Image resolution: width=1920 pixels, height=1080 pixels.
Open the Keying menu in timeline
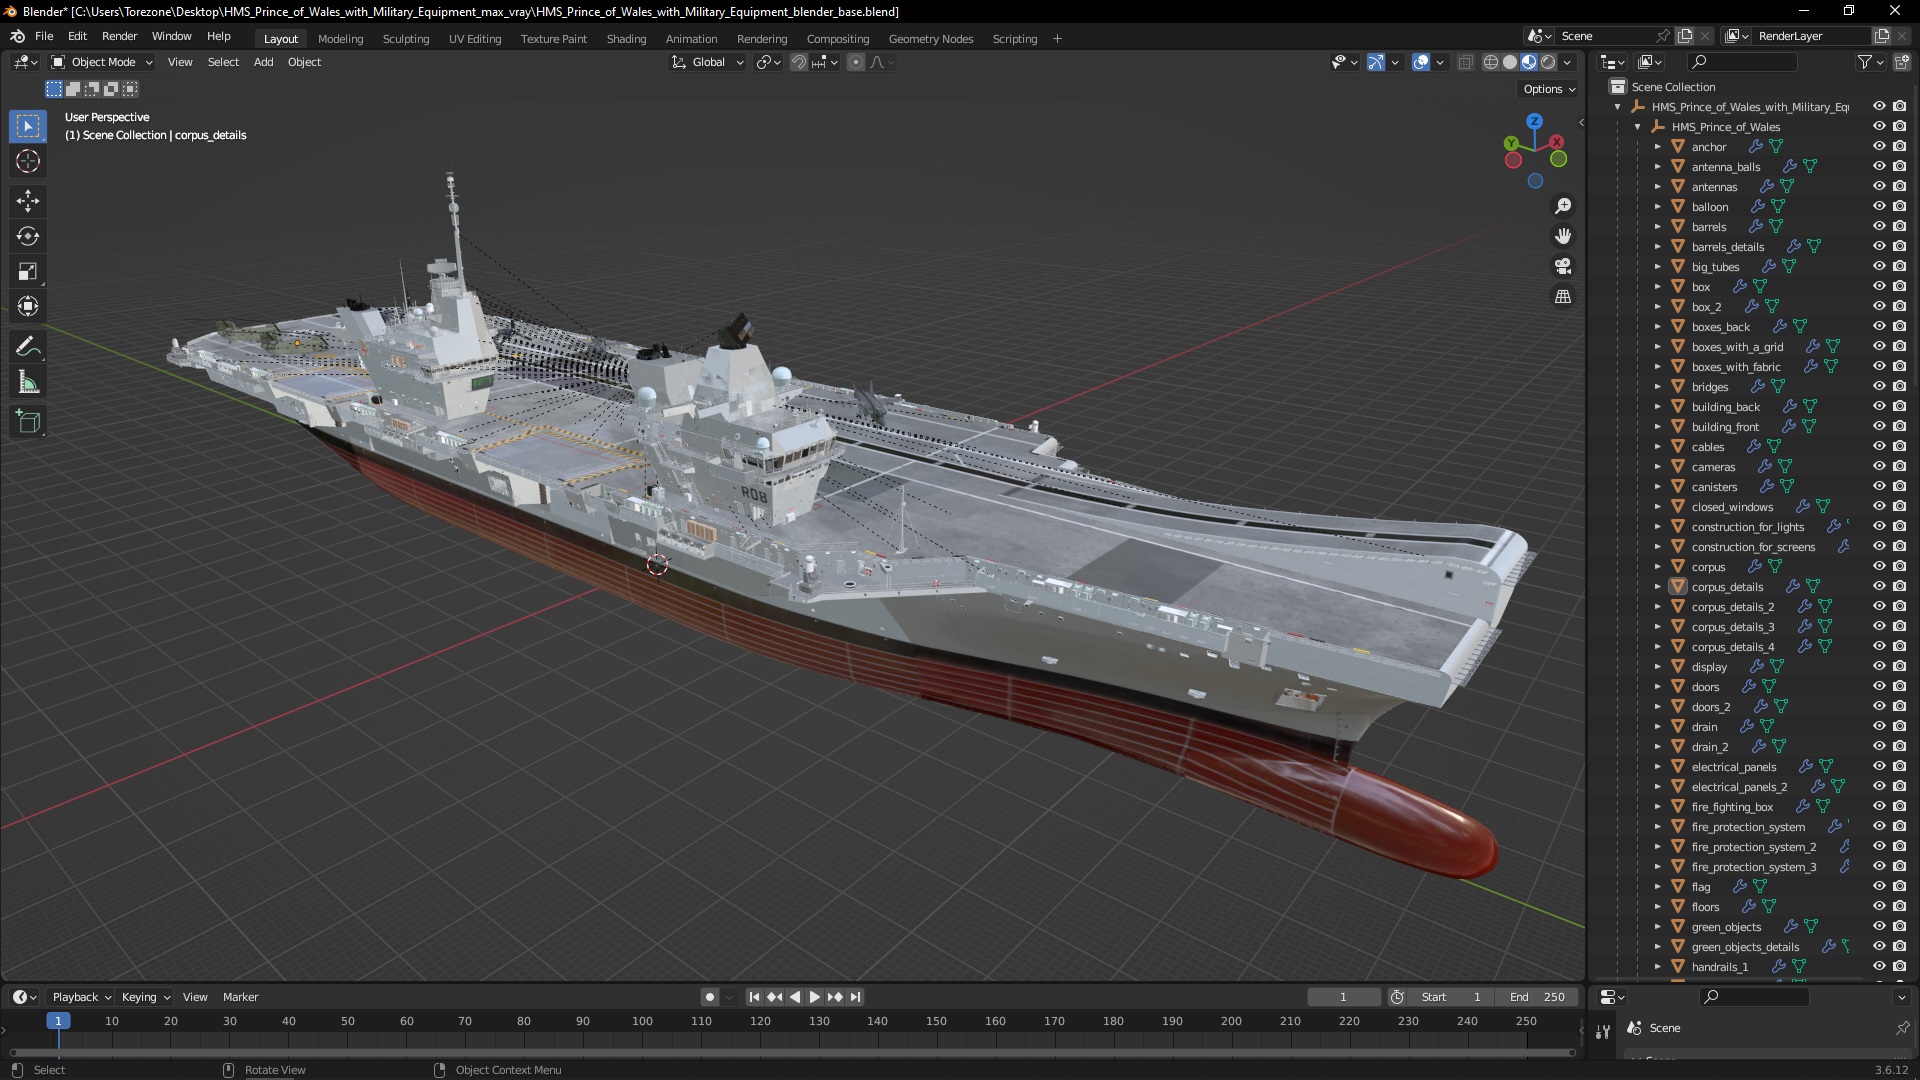[x=145, y=997]
